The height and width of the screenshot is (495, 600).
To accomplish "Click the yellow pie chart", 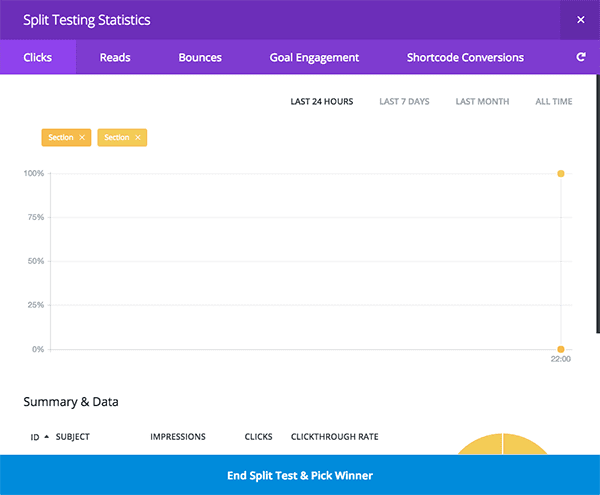I will 502,445.
